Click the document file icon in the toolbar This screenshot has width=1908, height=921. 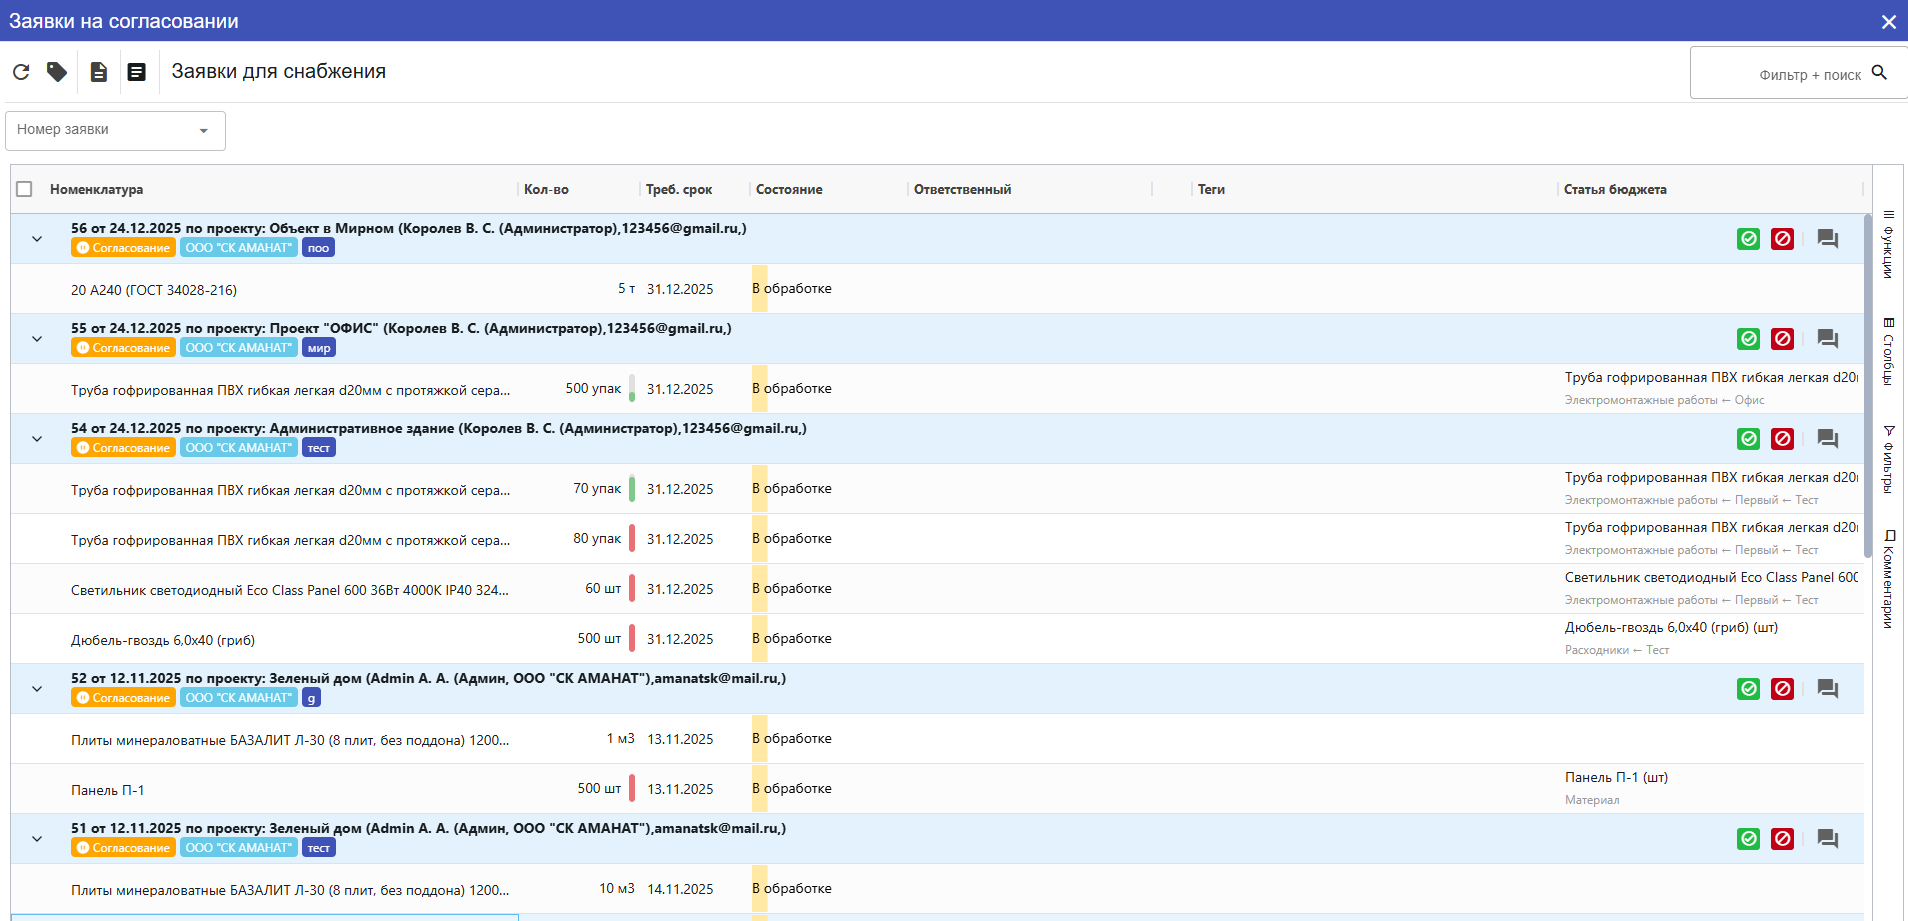(x=98, y=72)
